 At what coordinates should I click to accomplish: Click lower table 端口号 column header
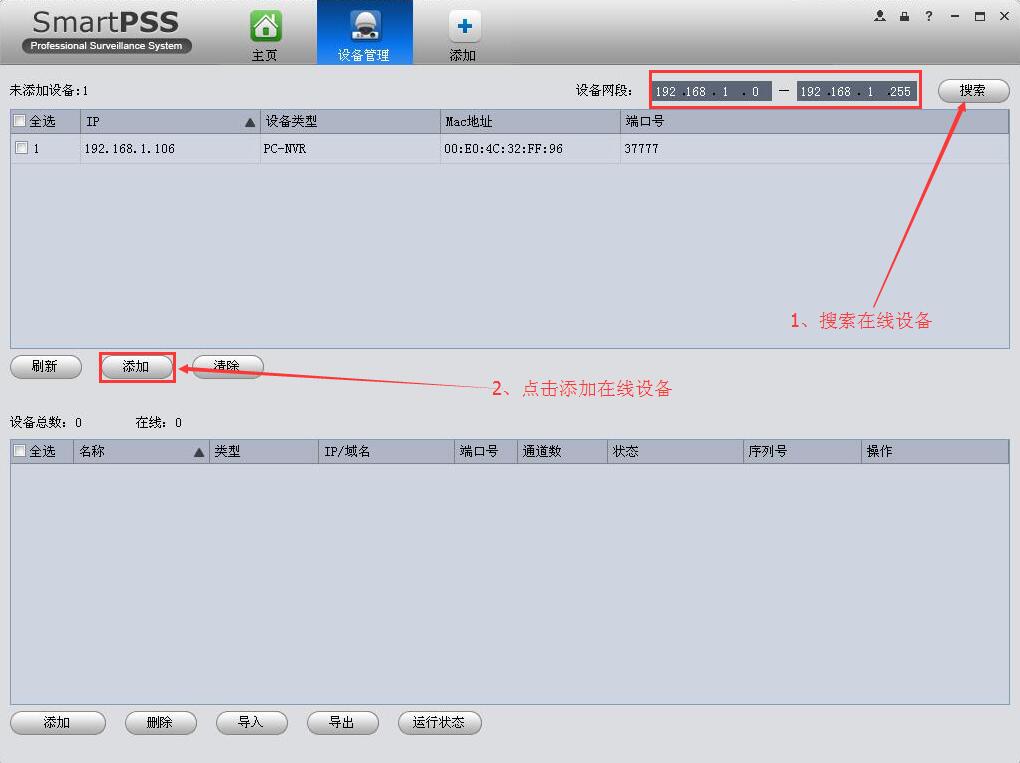click(x=486, y=451)
